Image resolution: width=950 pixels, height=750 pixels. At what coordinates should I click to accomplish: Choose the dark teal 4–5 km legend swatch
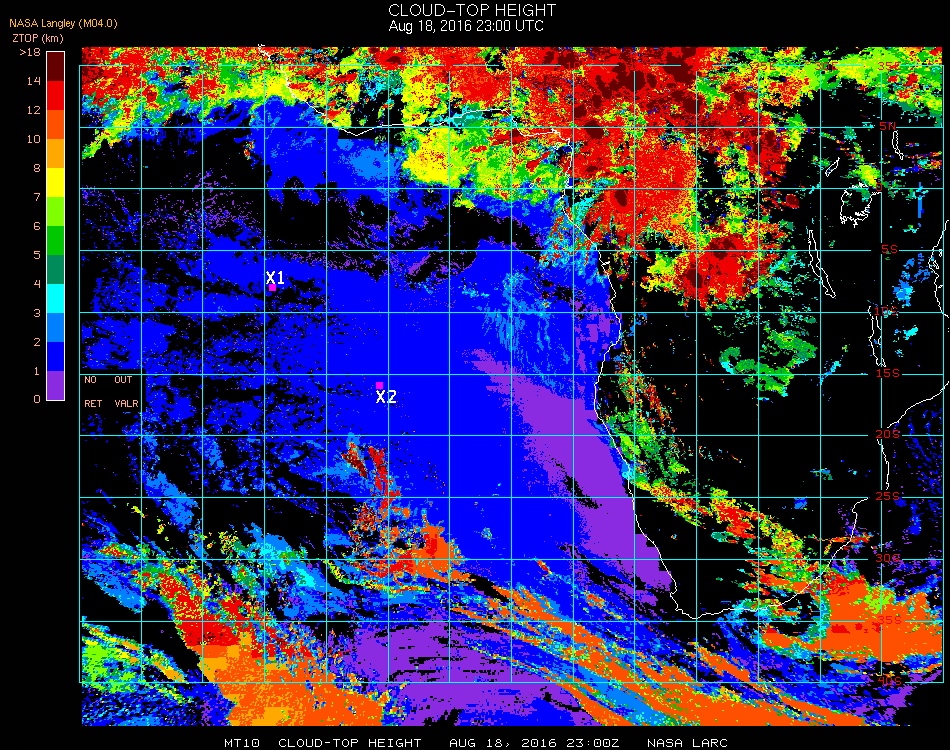coord(56,270)
